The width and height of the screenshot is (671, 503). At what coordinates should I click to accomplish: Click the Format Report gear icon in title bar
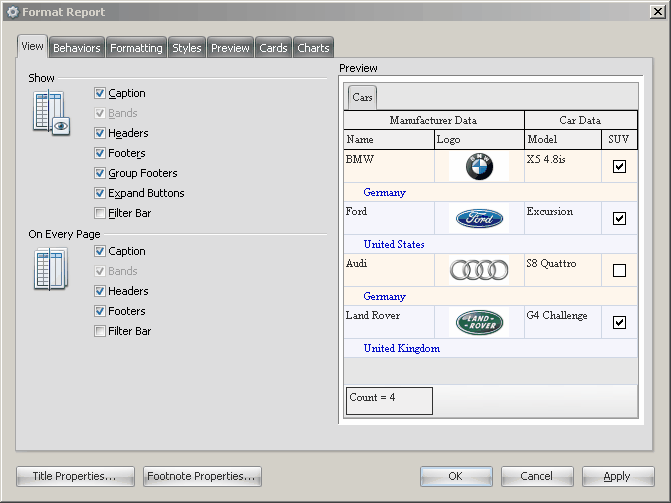pos(13,12)
